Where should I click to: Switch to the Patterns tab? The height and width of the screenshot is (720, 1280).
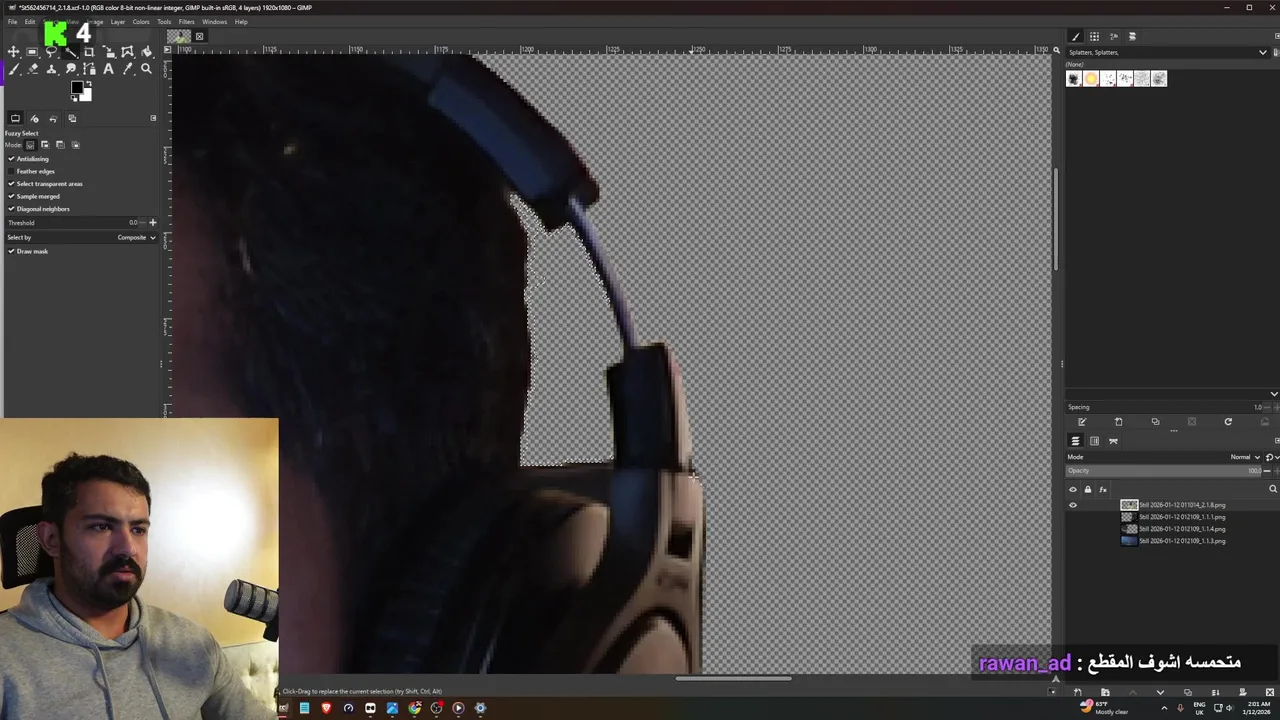coord(1094,36)
